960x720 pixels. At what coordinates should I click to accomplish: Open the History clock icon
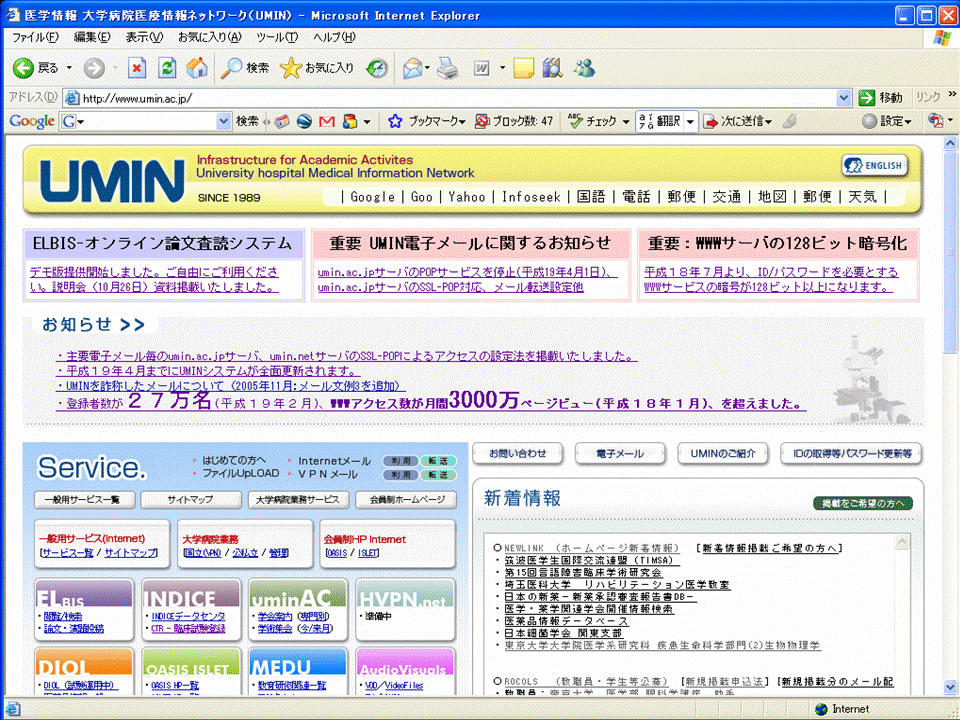click(377, 68)
